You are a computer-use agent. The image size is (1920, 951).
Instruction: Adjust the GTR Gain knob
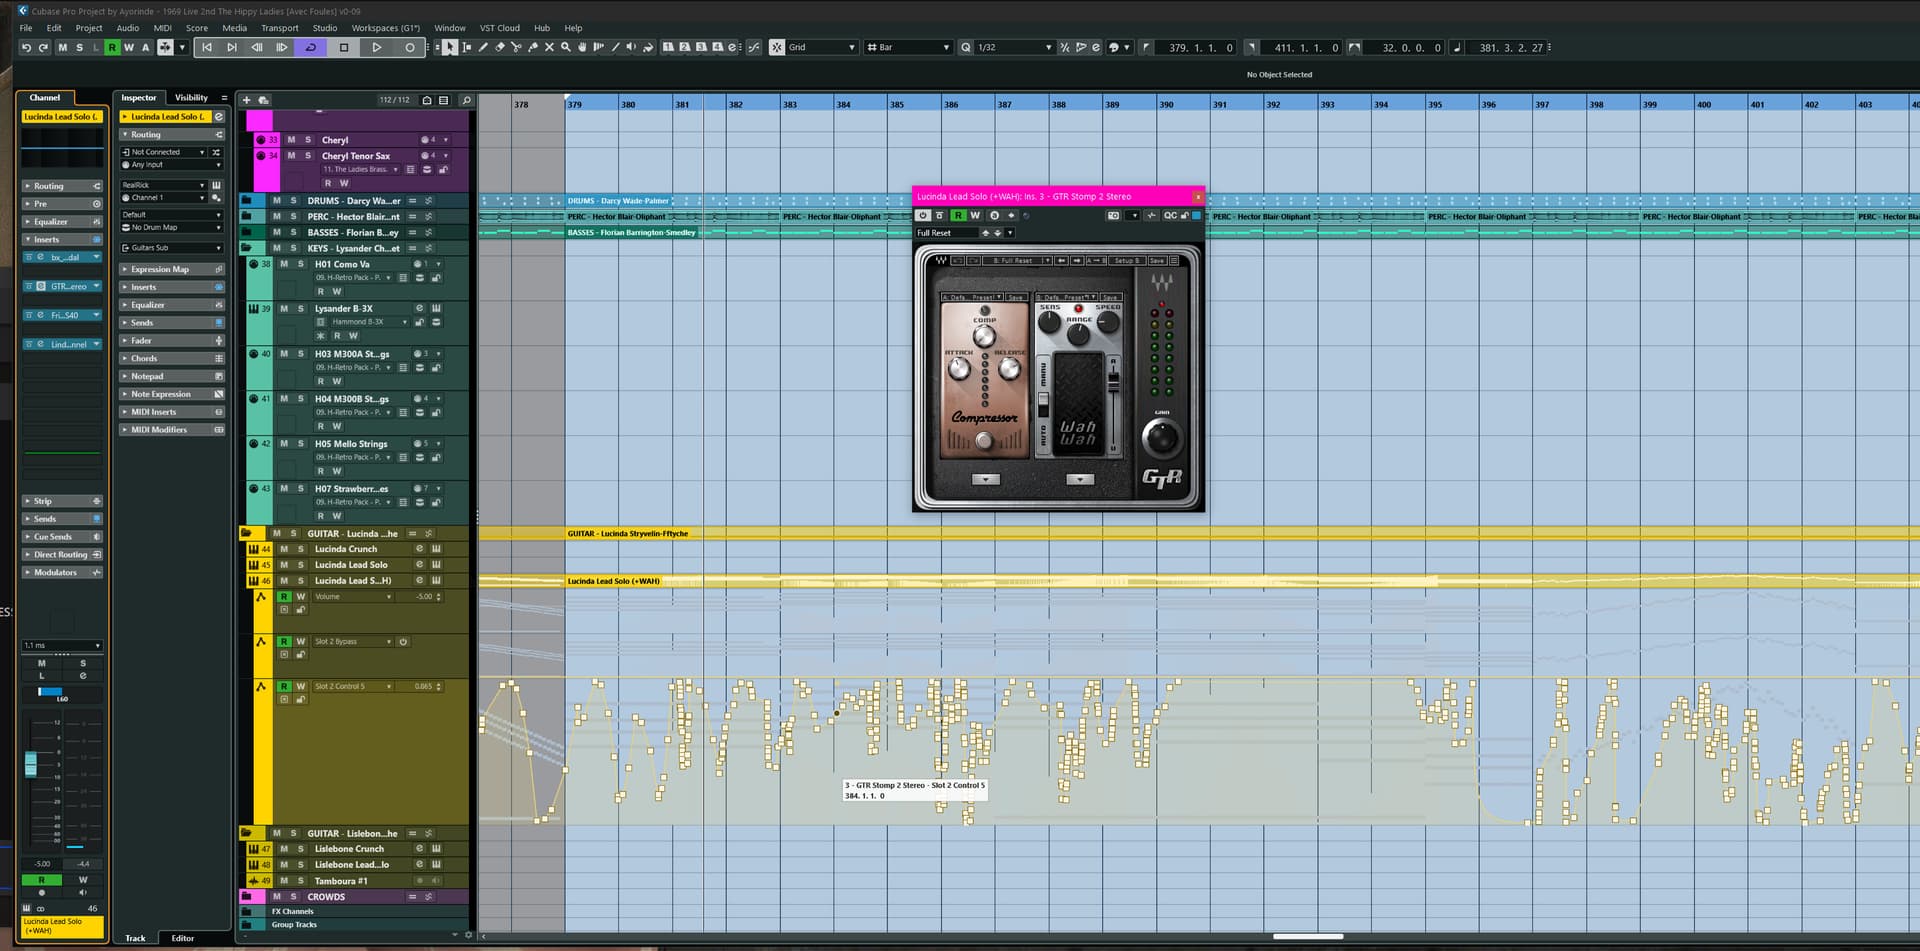1161,437
